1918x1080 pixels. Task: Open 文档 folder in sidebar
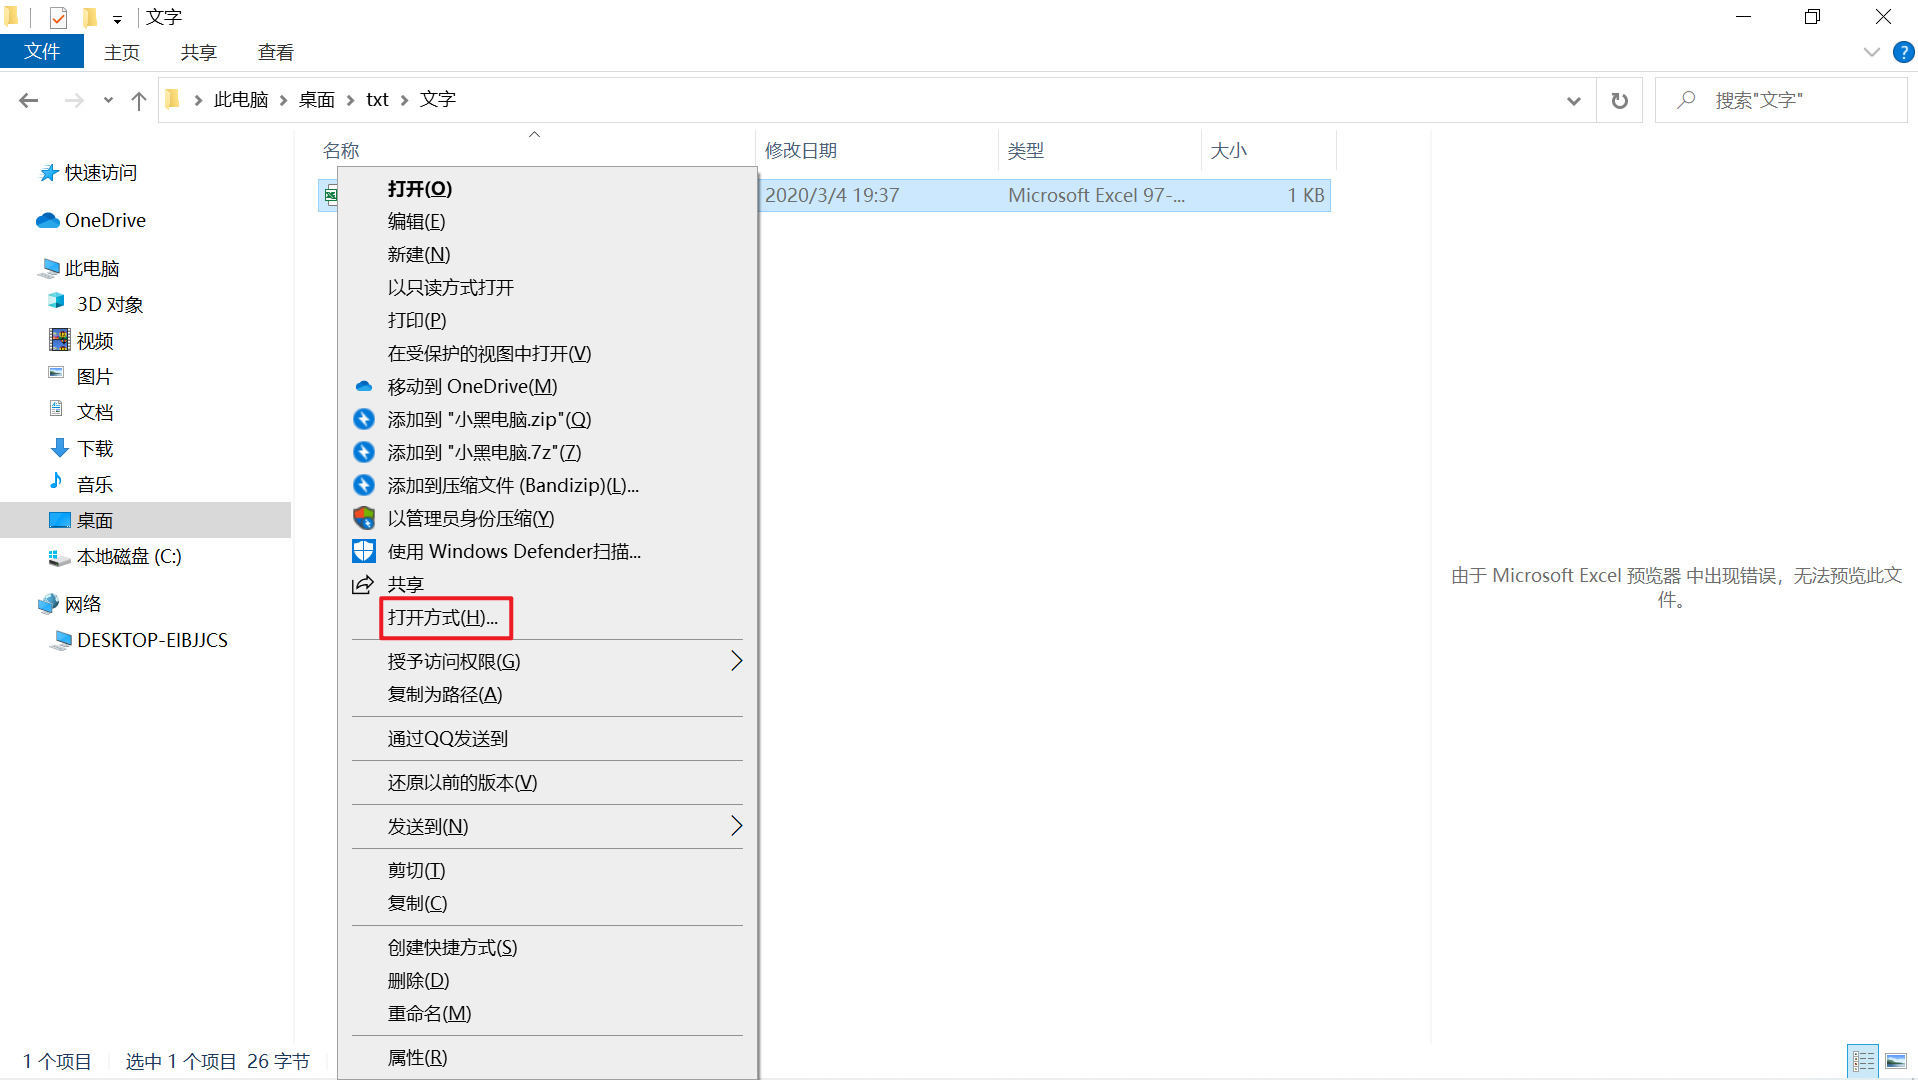click(x=95, y=412)
